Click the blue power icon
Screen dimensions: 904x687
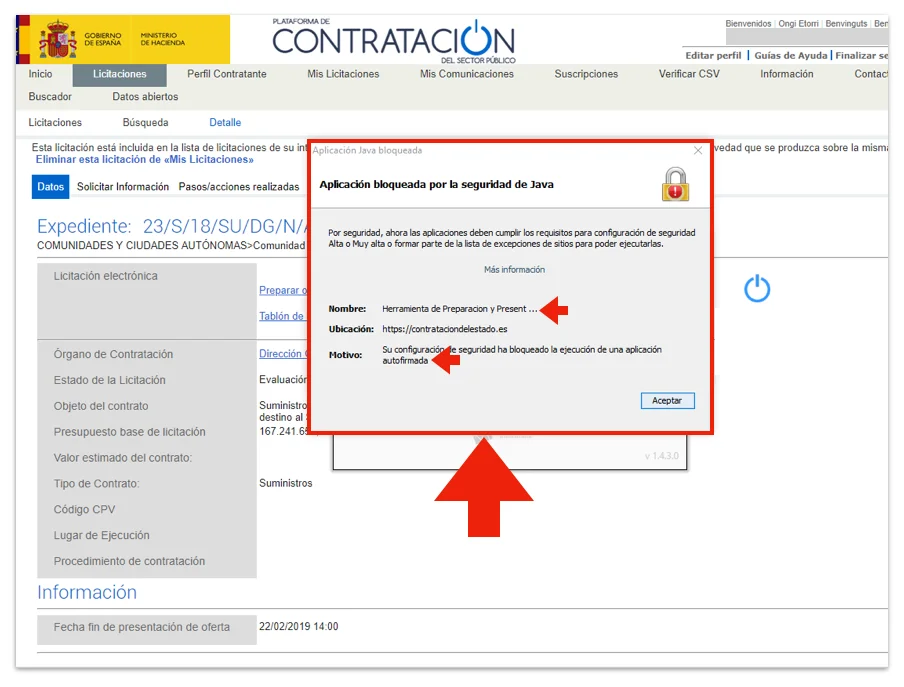[x=757, y=288]
